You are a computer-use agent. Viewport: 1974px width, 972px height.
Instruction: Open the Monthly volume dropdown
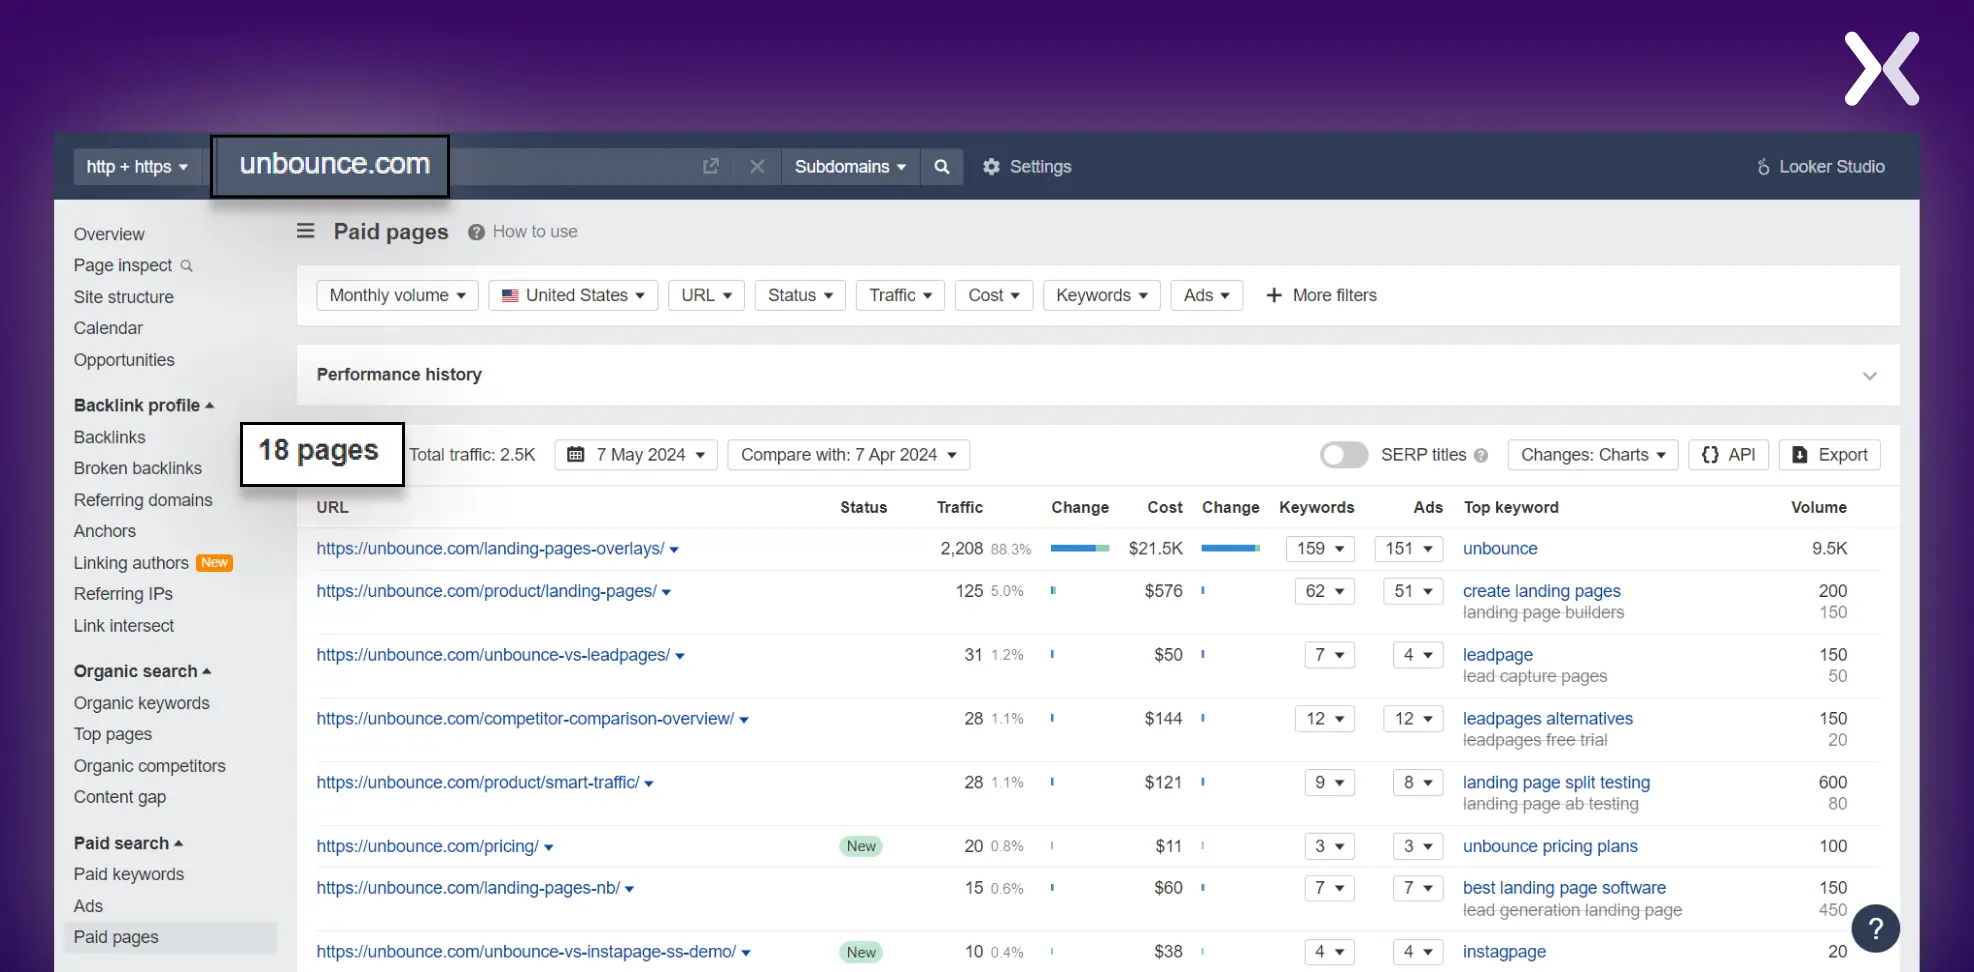(398, 295)
